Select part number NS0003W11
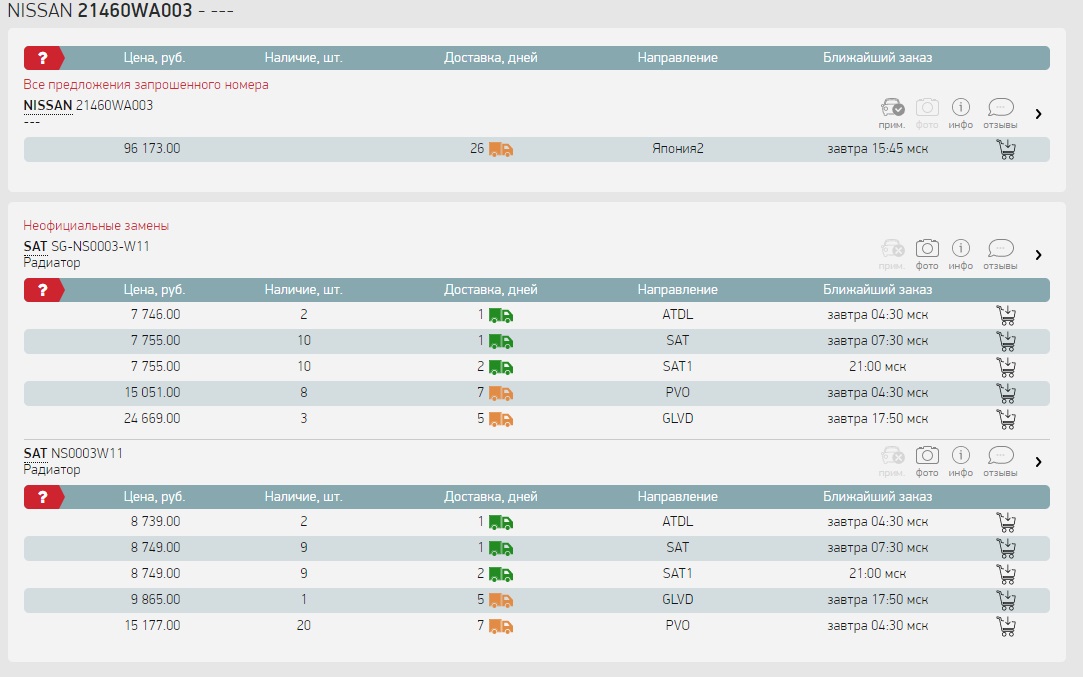This screenshot has width=1083, height=677. coord(87,453)
